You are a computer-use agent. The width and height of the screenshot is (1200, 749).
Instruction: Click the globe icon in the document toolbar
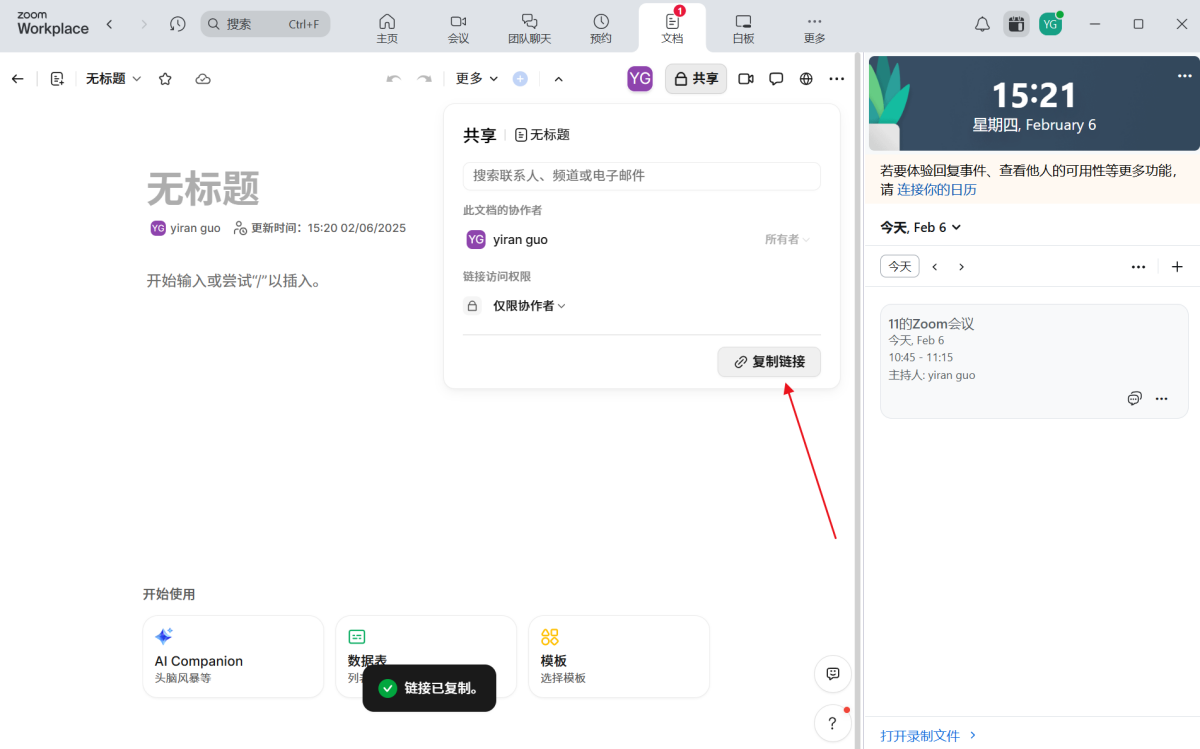806,78
